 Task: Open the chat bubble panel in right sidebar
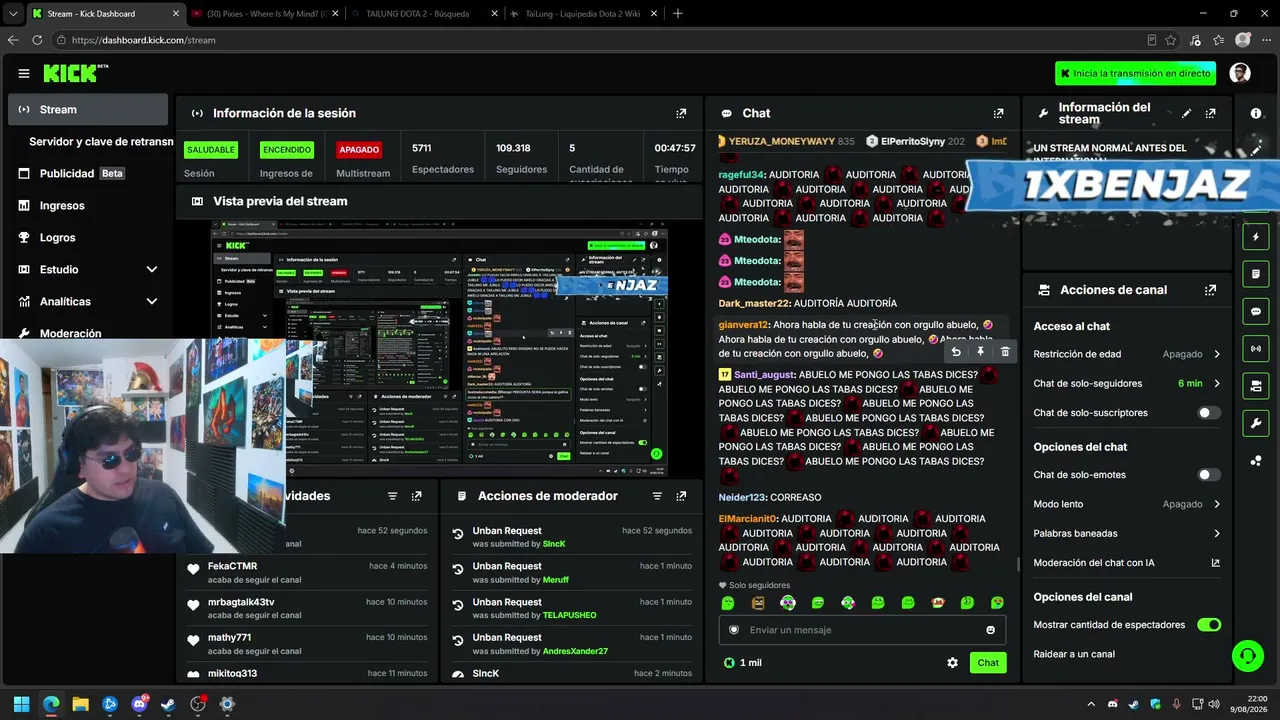(1256, 311)
